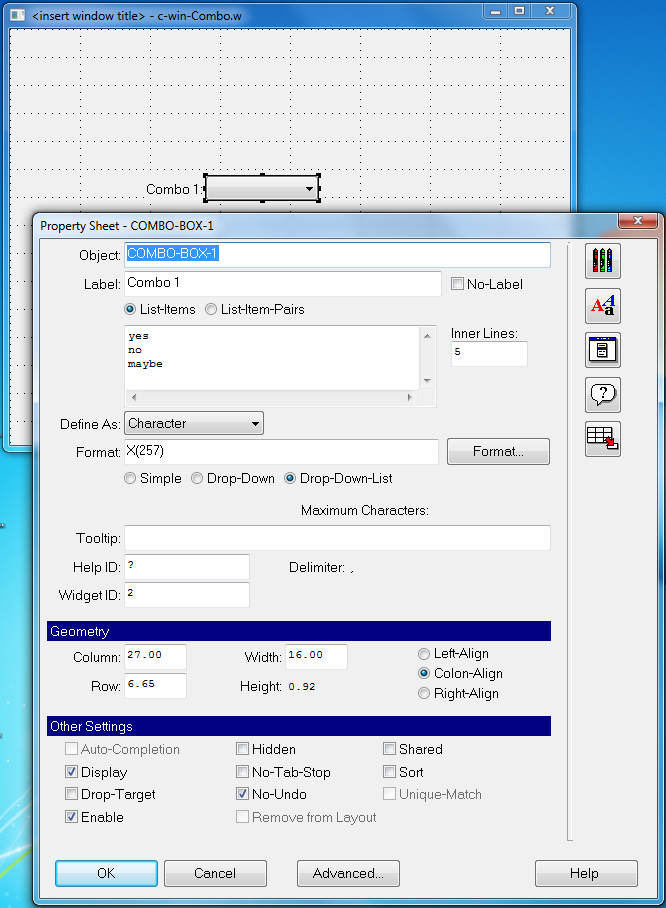Click the Width value field
The image size is (666, 908).
point(317,657)
